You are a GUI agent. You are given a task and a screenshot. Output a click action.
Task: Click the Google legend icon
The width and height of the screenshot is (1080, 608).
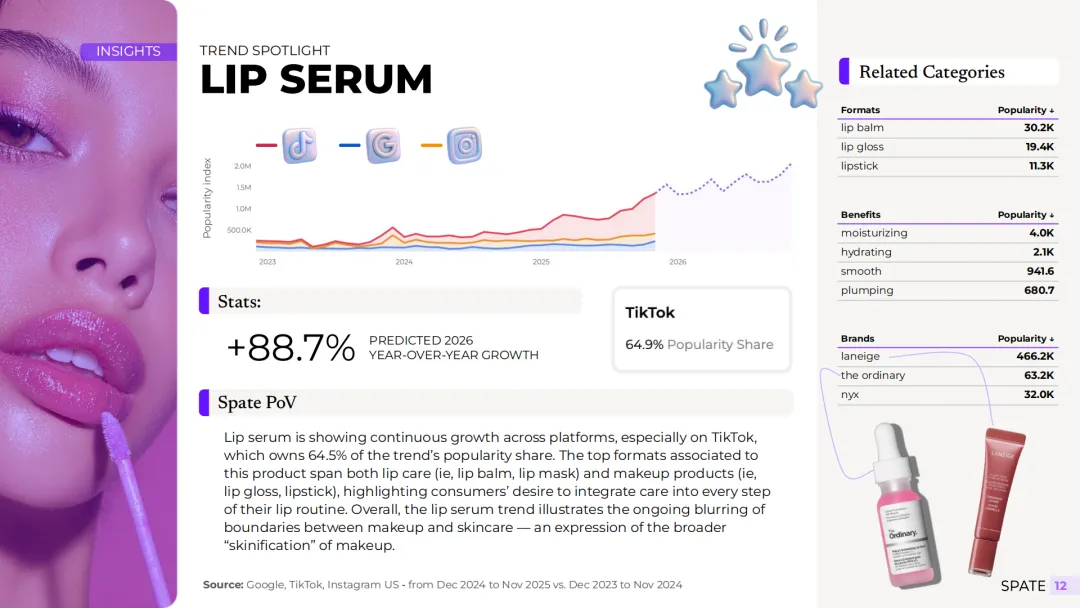(x=384, y=145)
